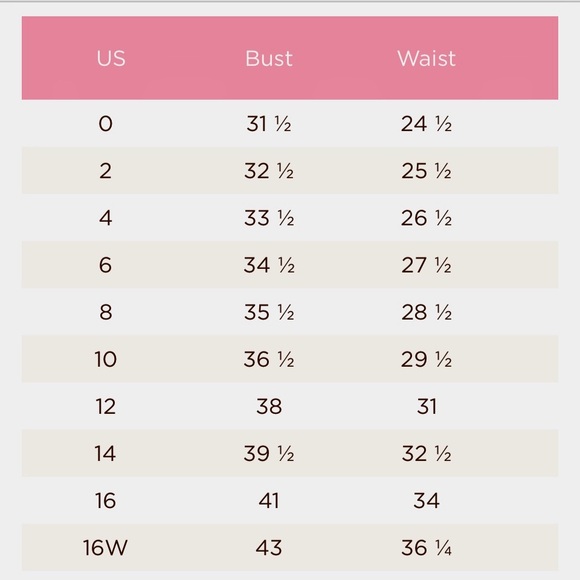Select the US column header

tap(111, 58)
